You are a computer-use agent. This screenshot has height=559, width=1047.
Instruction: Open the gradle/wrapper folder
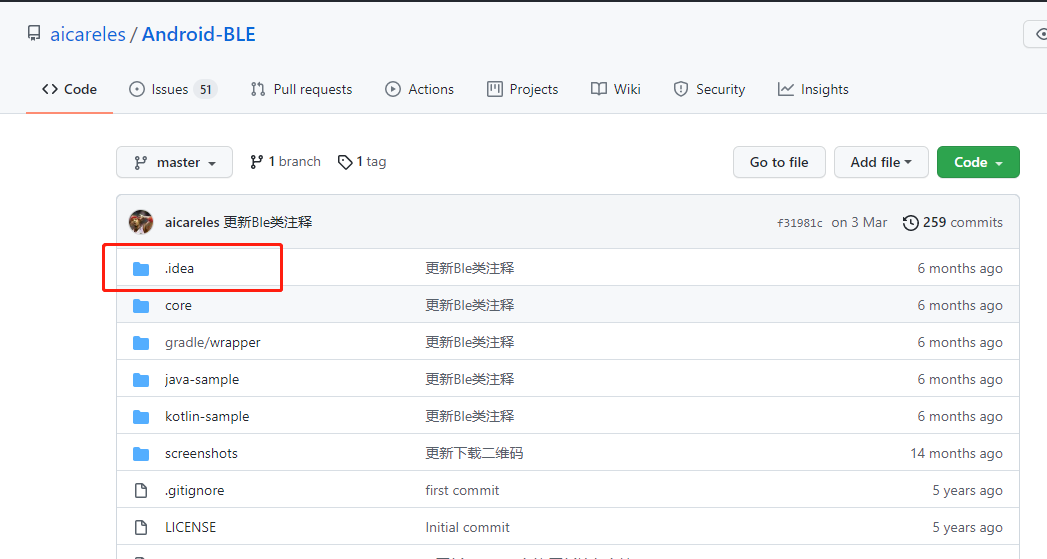tap(213, 343)
